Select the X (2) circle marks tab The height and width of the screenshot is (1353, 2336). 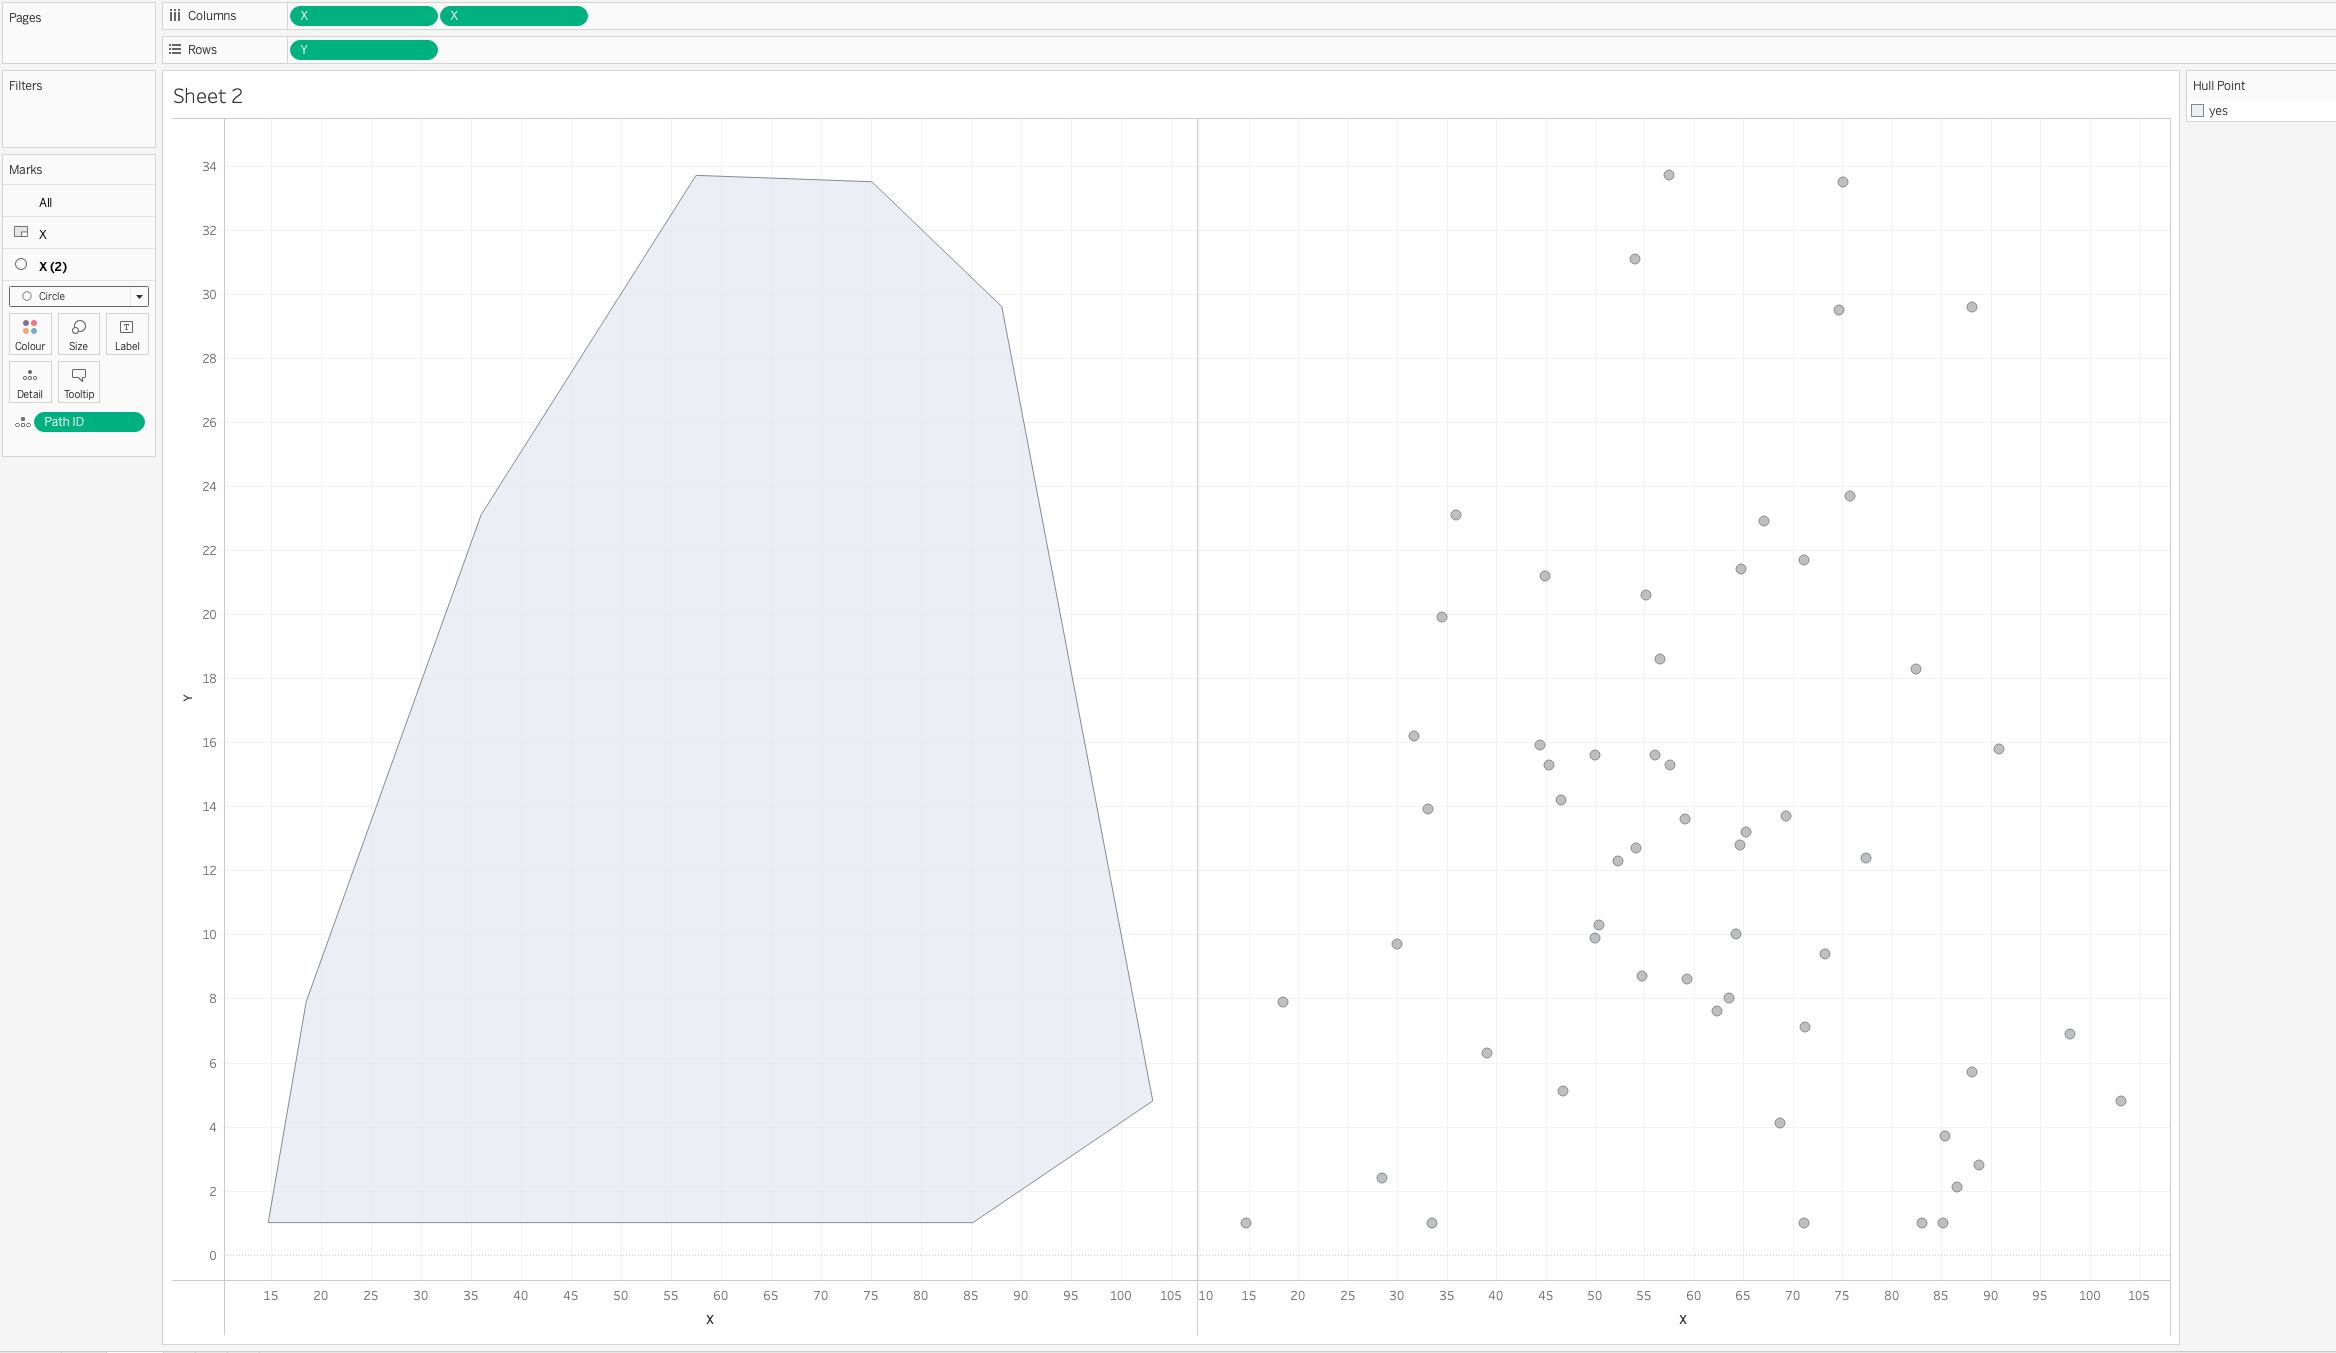coord(53,266)
